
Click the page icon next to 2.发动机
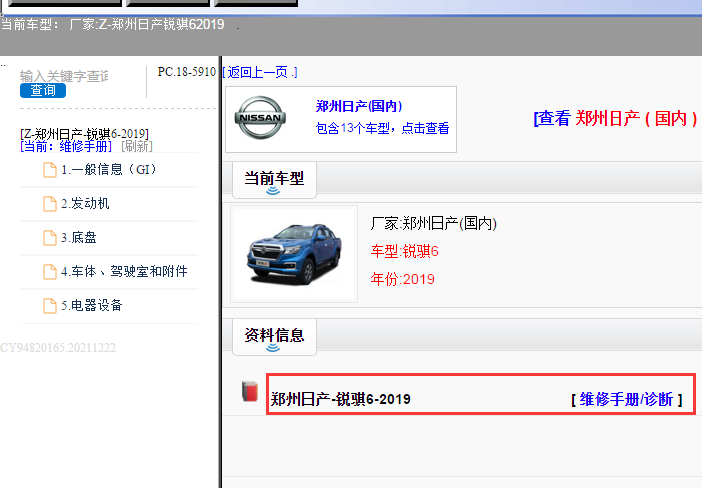coord(50,204)
